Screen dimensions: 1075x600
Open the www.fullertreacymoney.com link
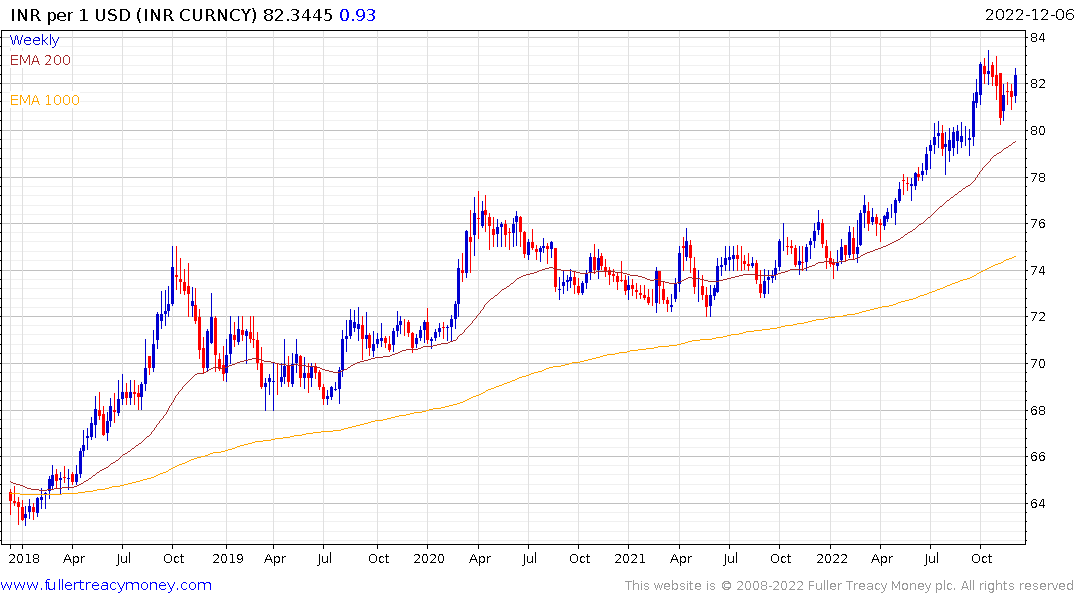106,586
